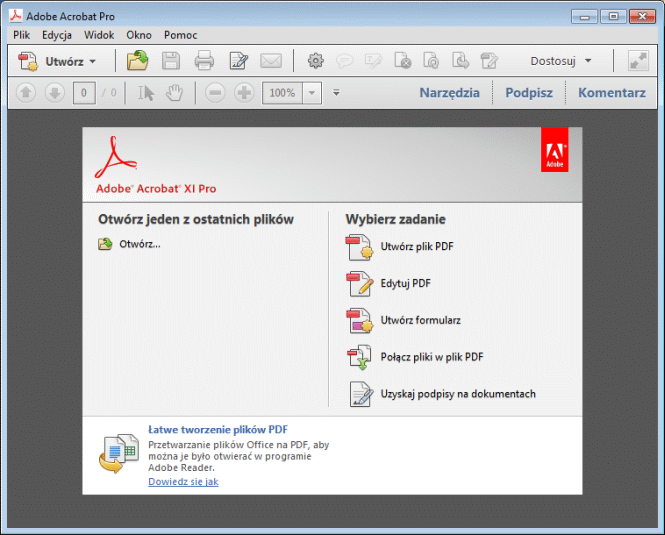Click the page with magnifier icon
The width and height of the screenshot is (665, 535).
coord(431,61)
